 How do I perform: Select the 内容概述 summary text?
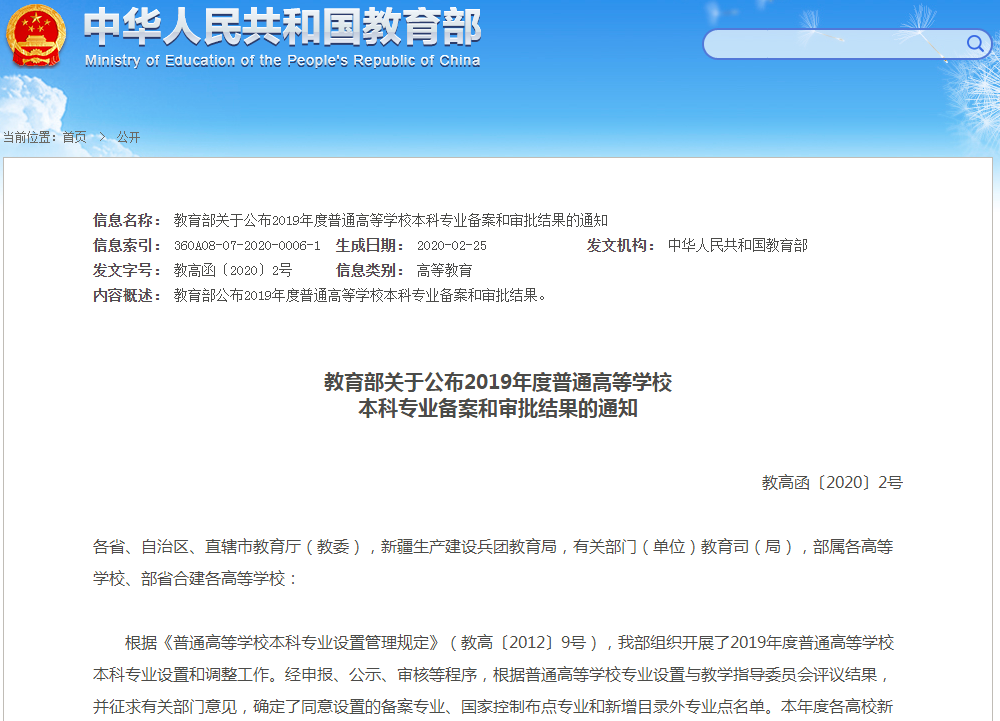click(x=360, y=295)
